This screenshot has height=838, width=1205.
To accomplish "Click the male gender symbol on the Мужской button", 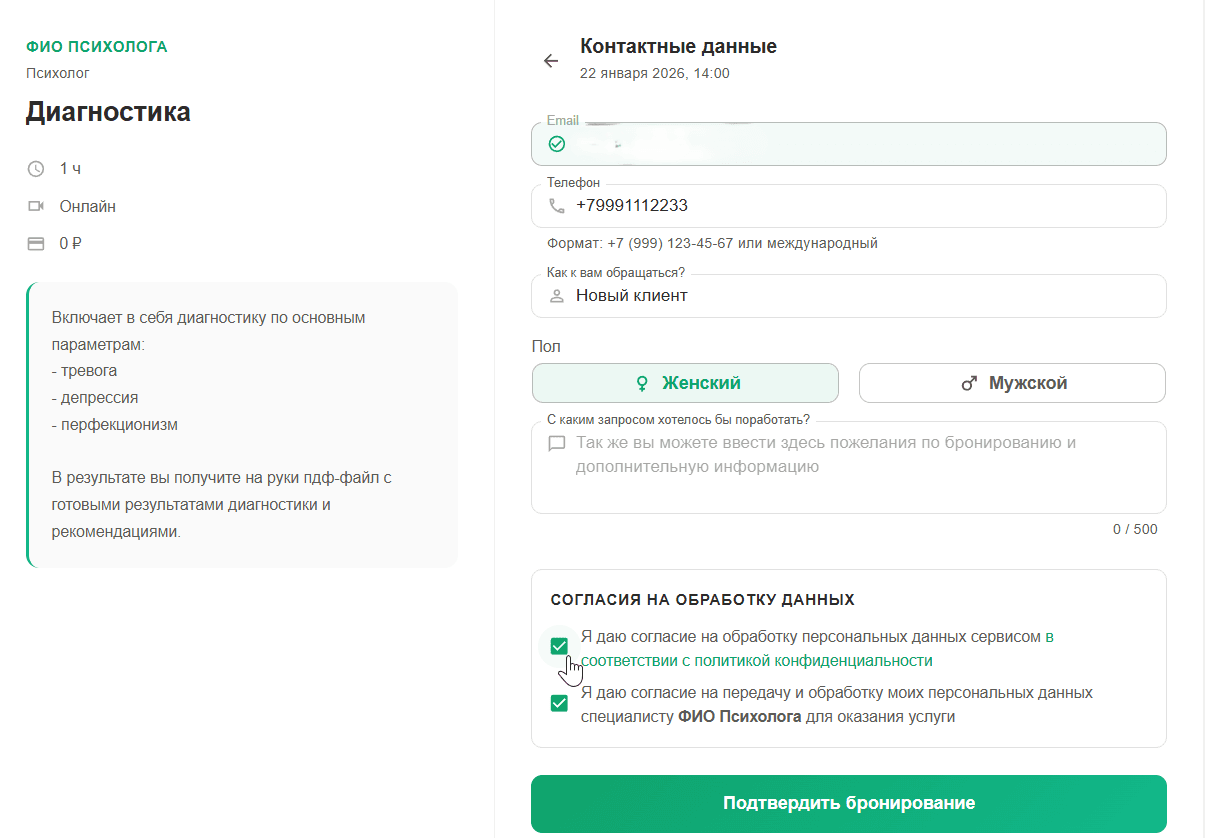I will pos(966,383).
